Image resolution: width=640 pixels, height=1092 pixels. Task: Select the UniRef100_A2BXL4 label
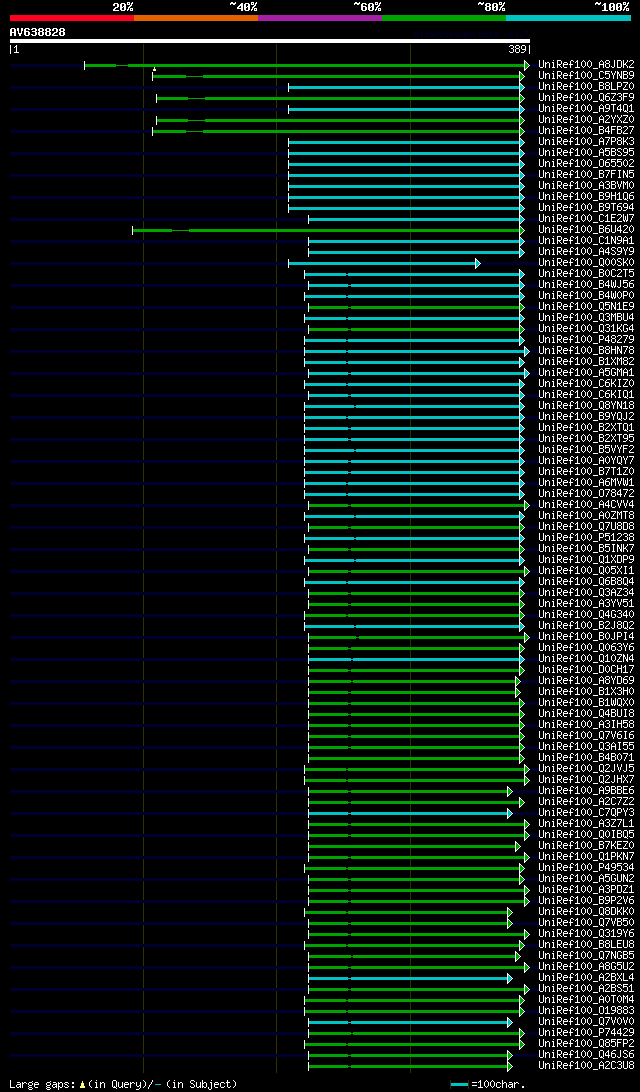tap(586, 978)
